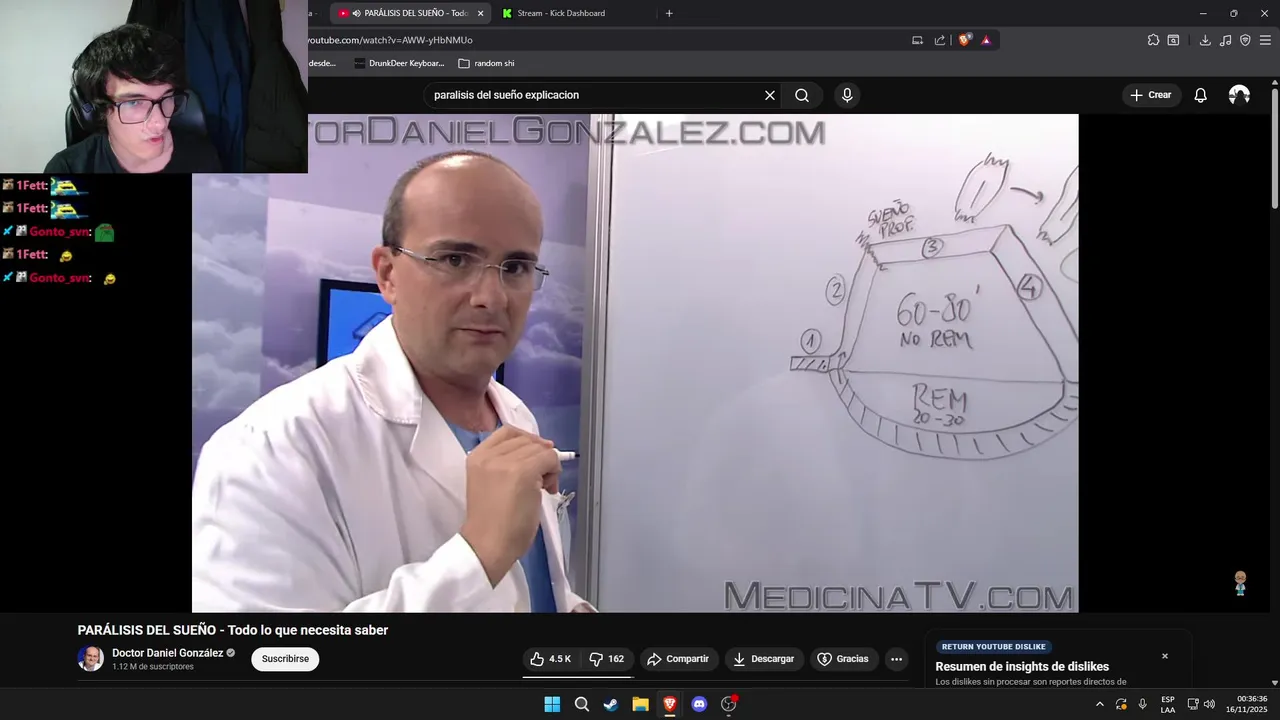Click the browser address bar URL
The image size is (1280, 720).
tap(390, 40)
